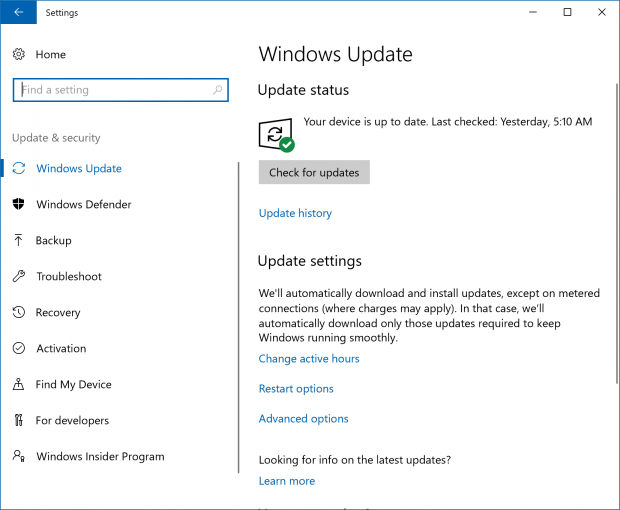The height and width of the screenshot is (510, 620).
Task: Click the Troubleshoot wrench icon
Action: coord(19,276)
